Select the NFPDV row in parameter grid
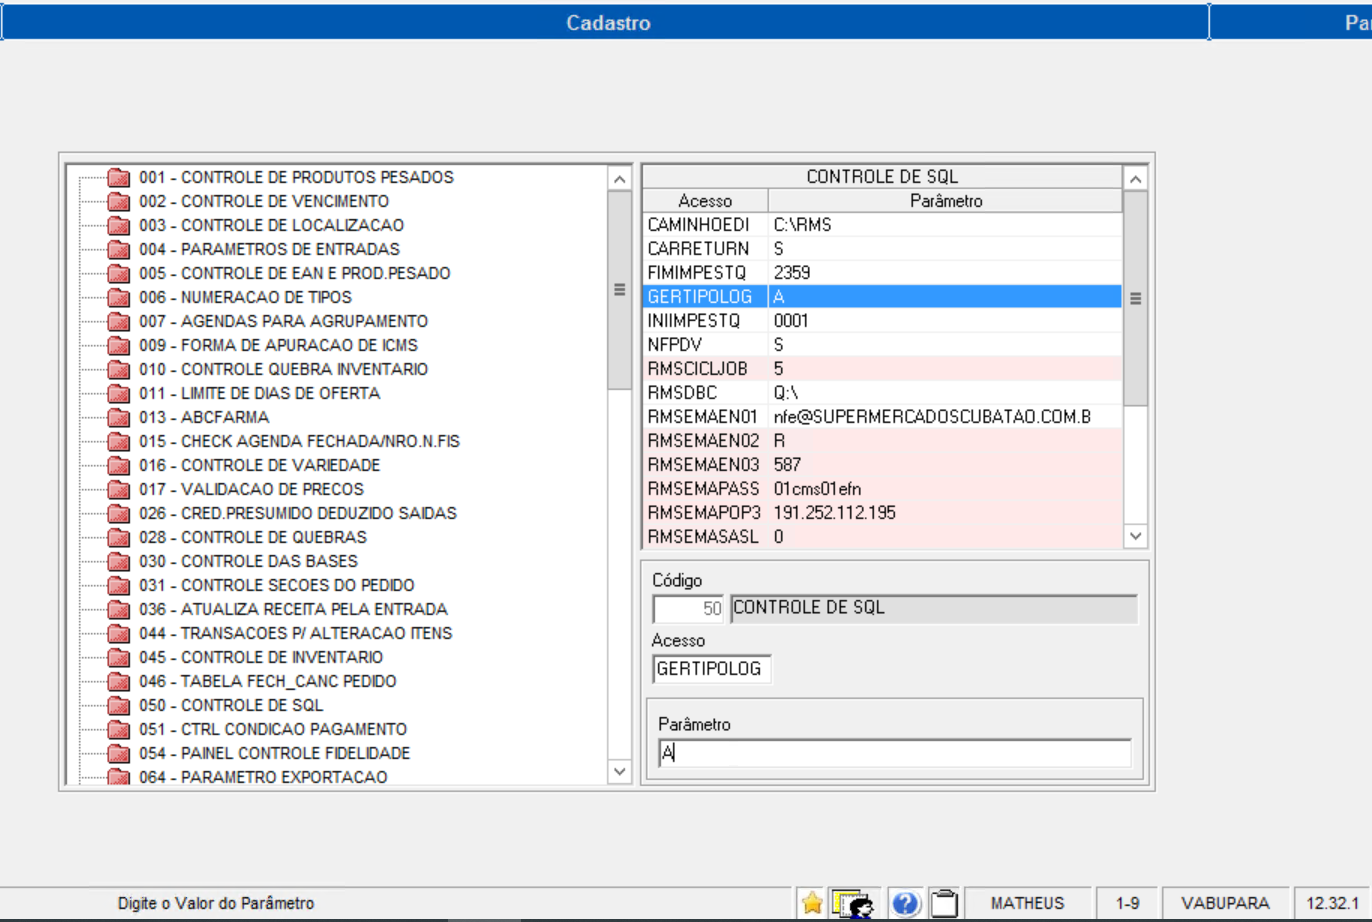The width and height of the screenshot is (1372, 922). 882,345
